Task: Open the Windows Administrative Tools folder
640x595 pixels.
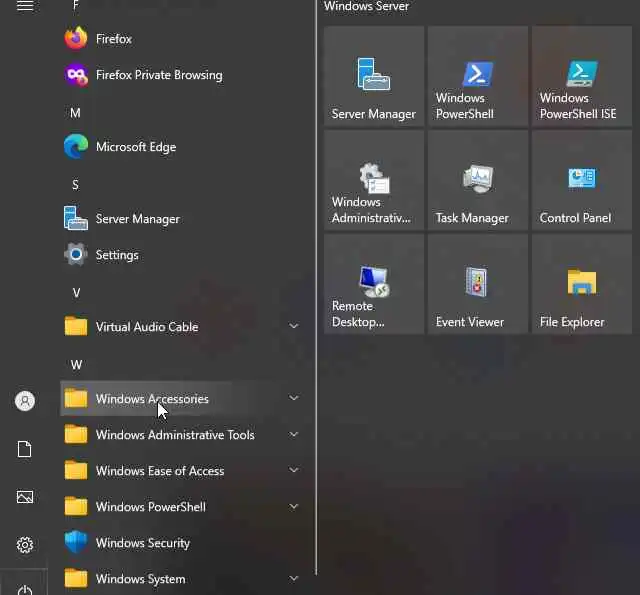Action: [x=180, y=435]
